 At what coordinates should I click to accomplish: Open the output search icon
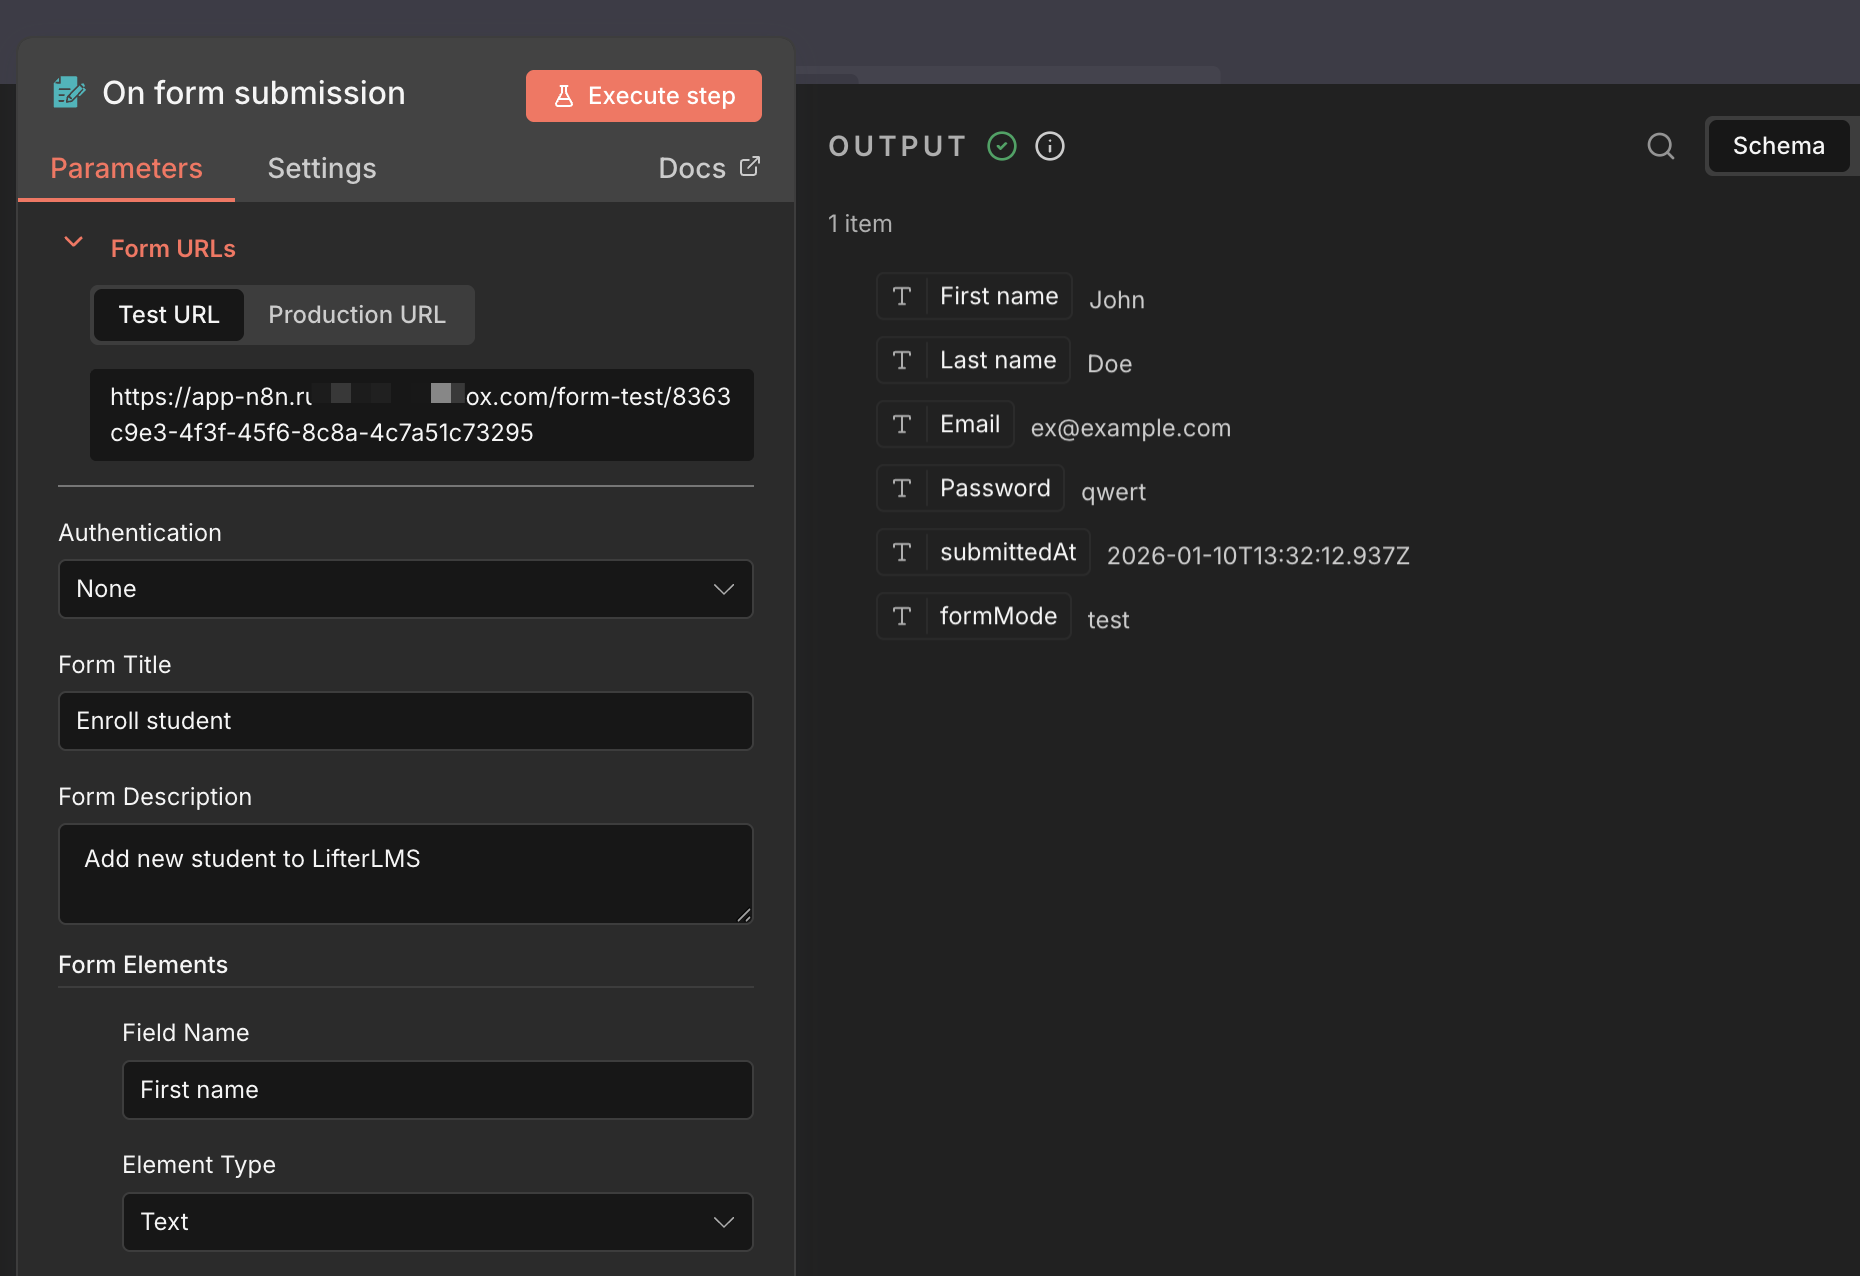1660,146
